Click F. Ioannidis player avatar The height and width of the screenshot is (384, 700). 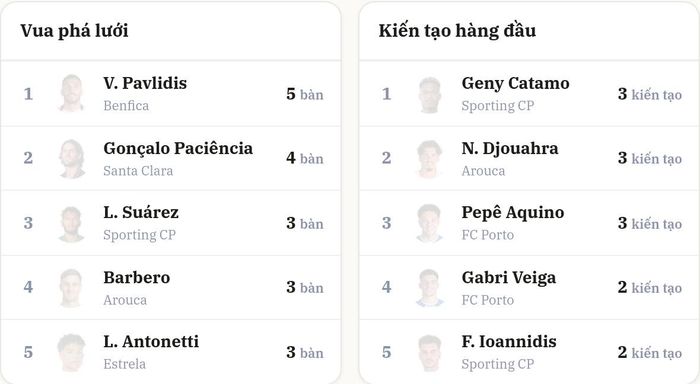pyautogui.click(x=430, y=352)
